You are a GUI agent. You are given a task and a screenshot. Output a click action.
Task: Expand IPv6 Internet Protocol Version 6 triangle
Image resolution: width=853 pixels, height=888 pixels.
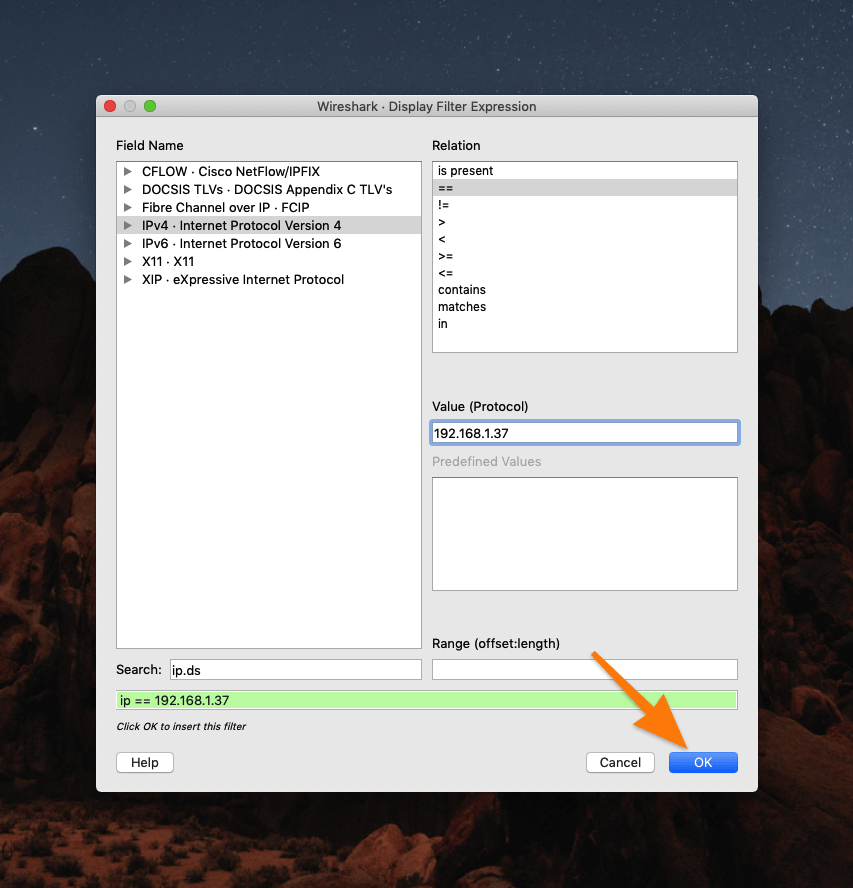click(128, 244)
